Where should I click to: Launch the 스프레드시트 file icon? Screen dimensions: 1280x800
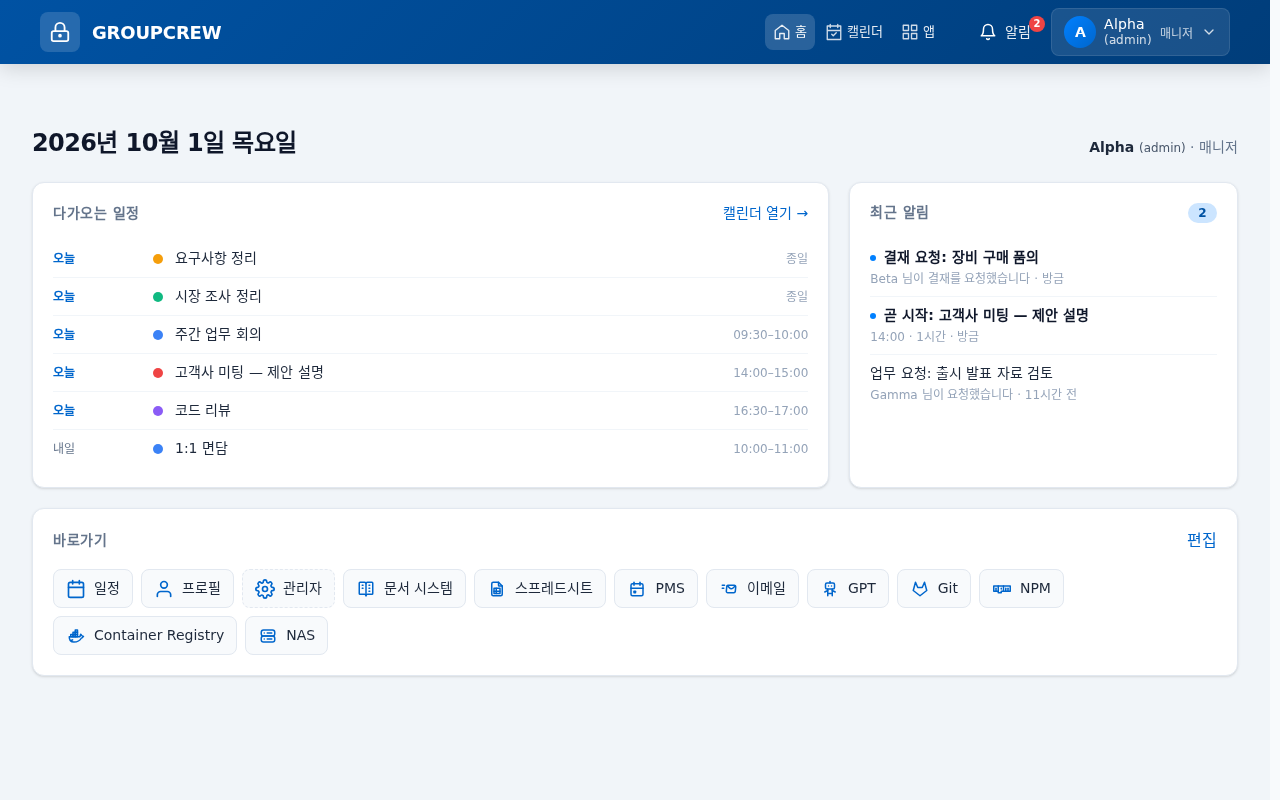(x=497, y=589)
